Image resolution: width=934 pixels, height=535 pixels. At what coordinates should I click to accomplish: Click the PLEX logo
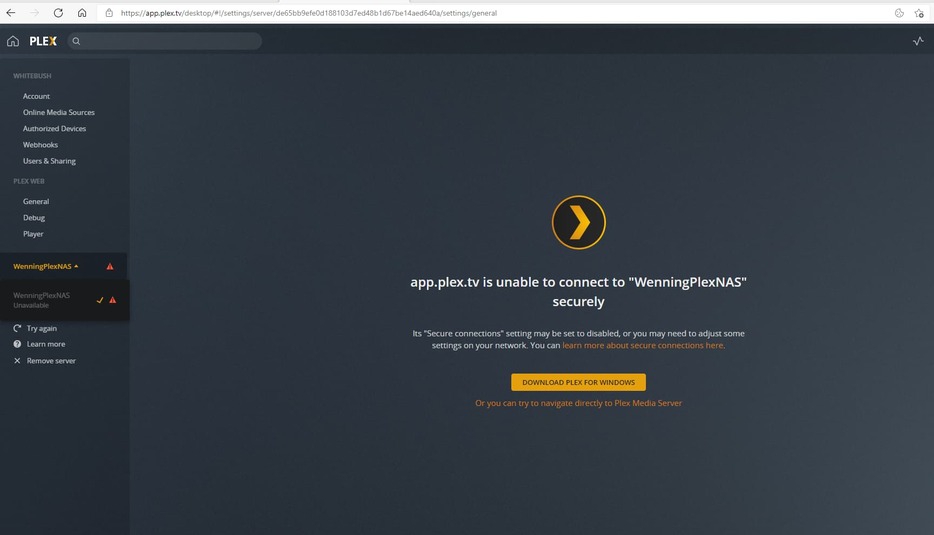(x=43, y=41)
